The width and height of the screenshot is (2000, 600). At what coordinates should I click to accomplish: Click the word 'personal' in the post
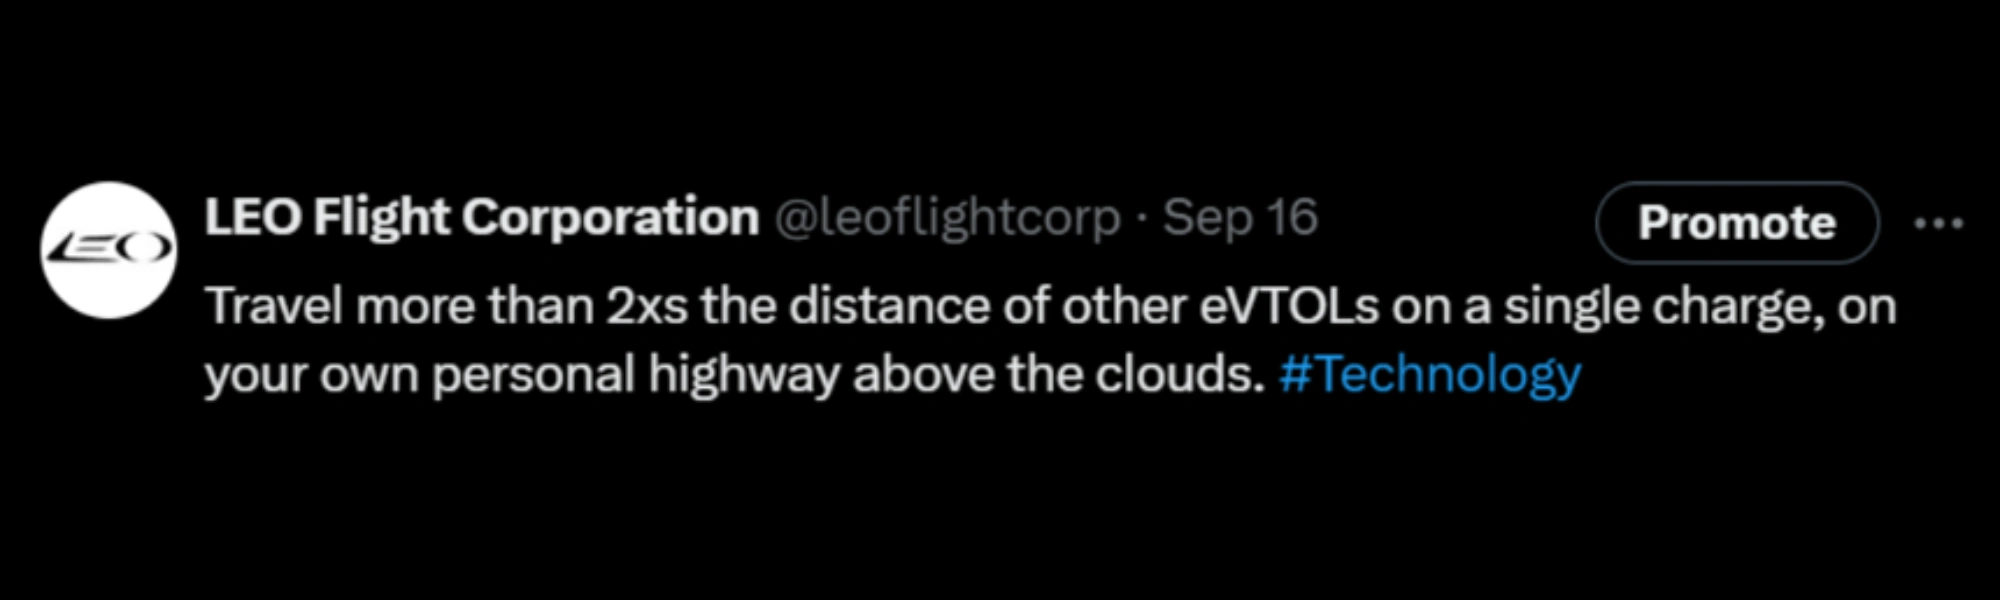(x=533, y=375)
